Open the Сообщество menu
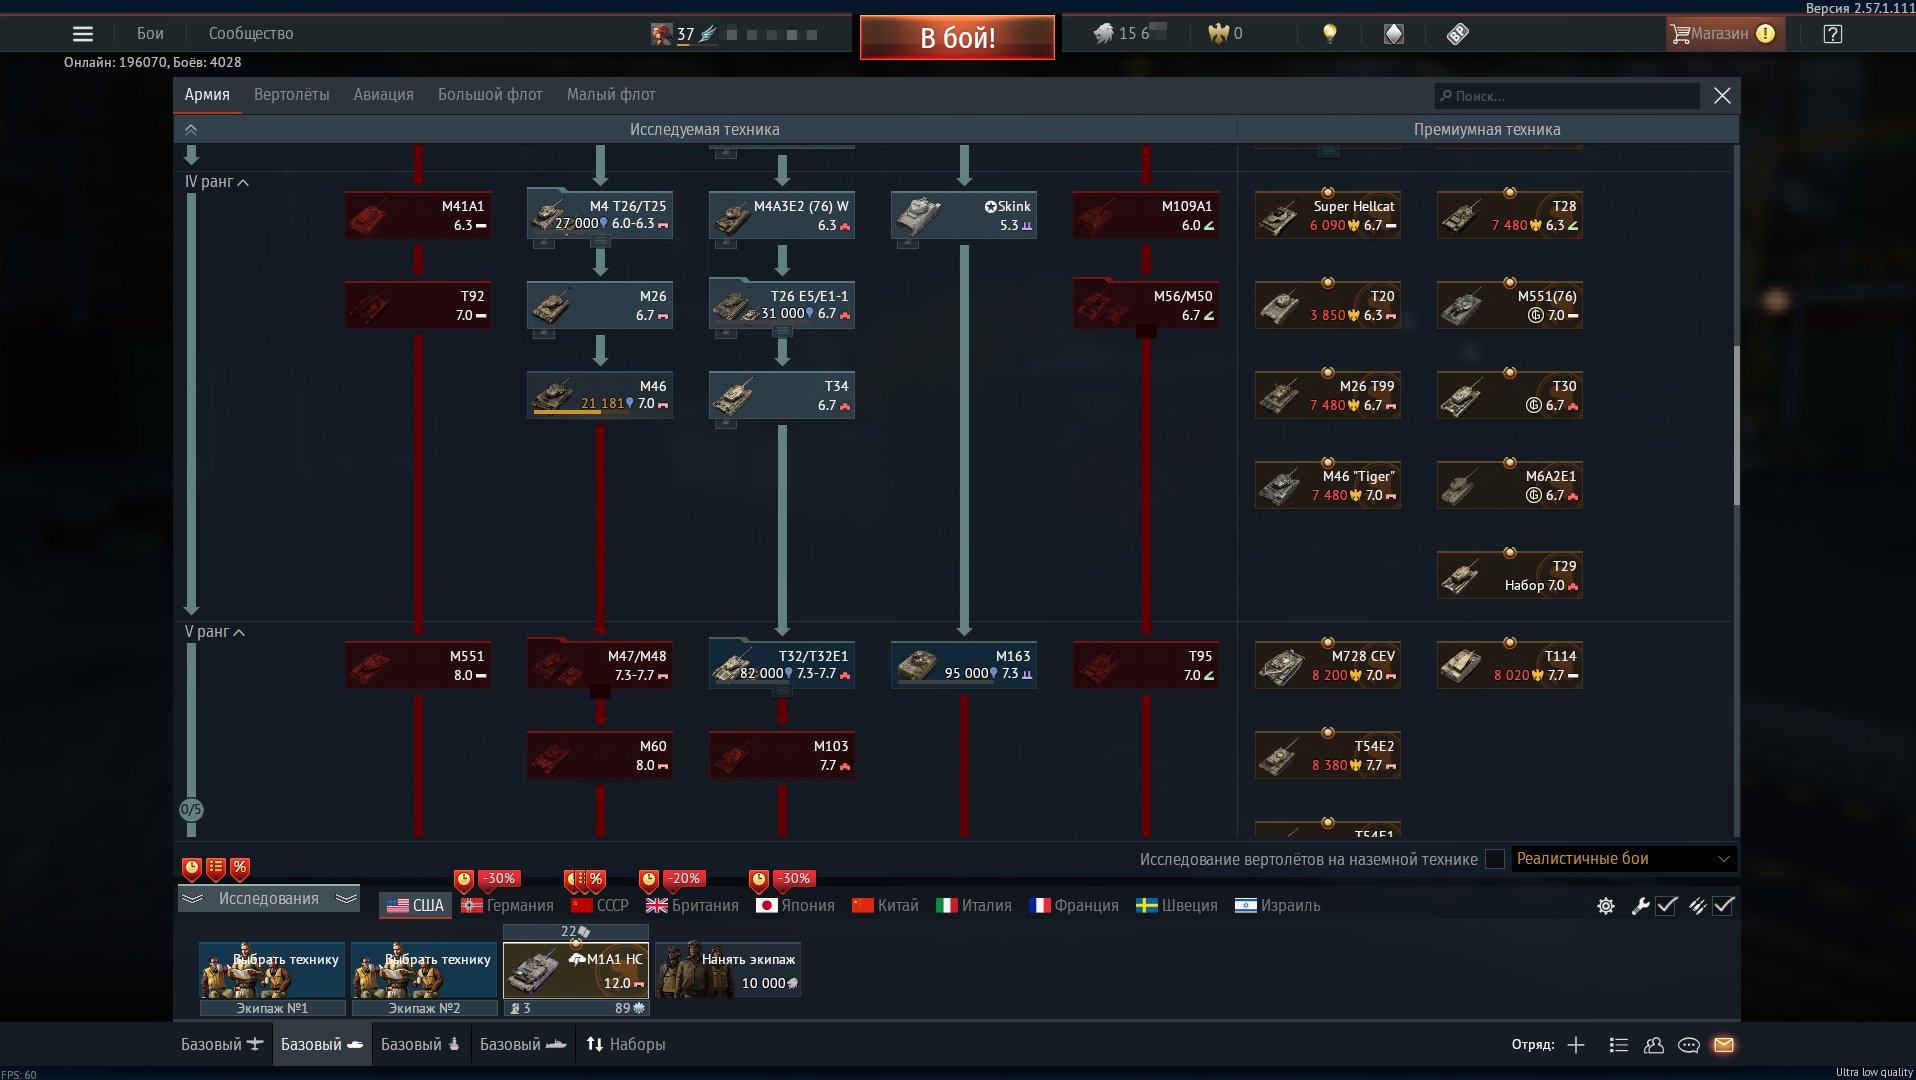 click(x=251, y=34)
